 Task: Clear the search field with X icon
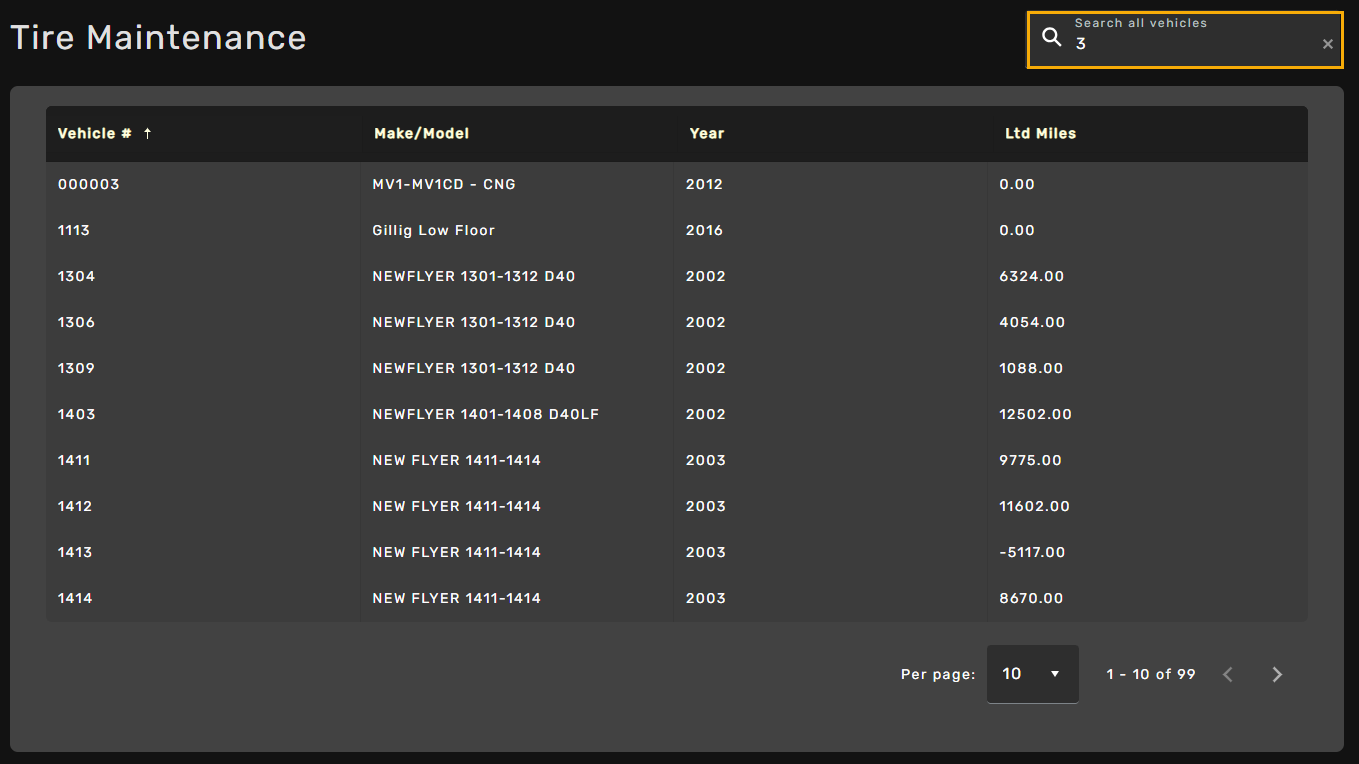[x=1327, y=44]
